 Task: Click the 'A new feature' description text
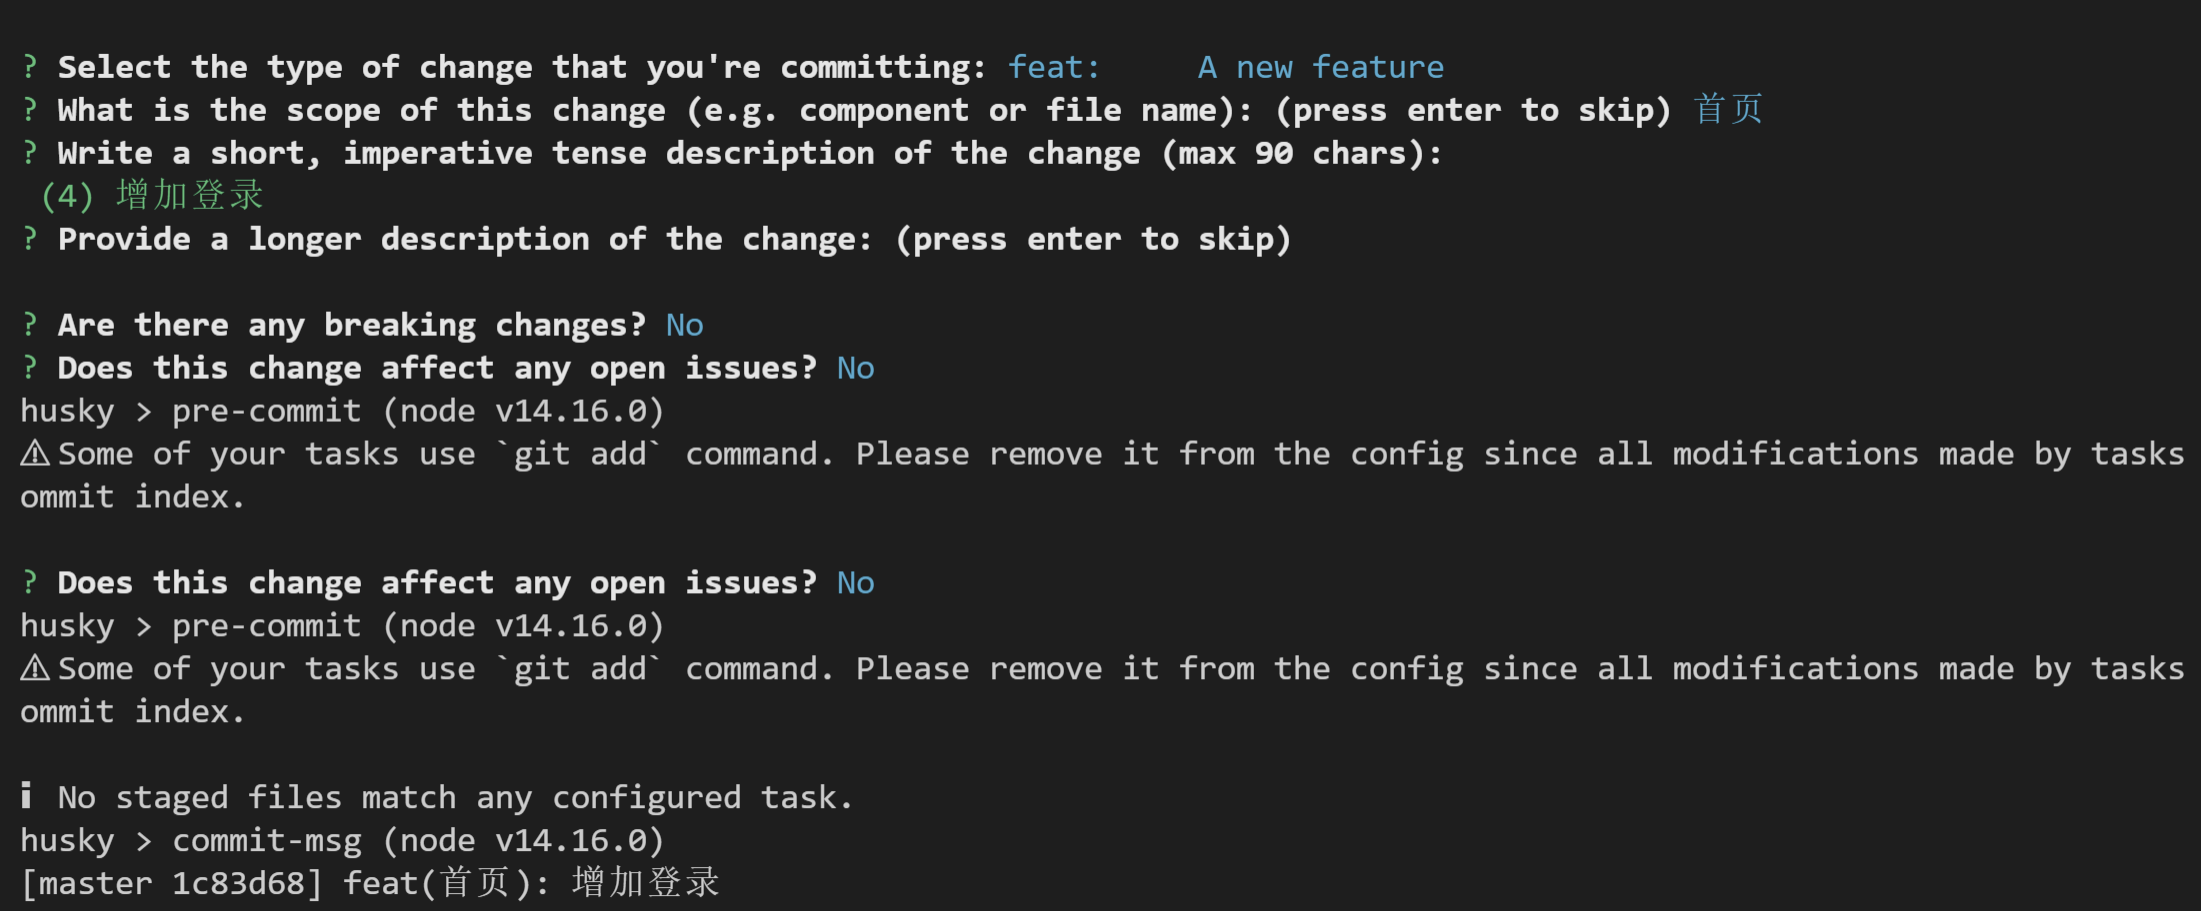coord(1321,67)
